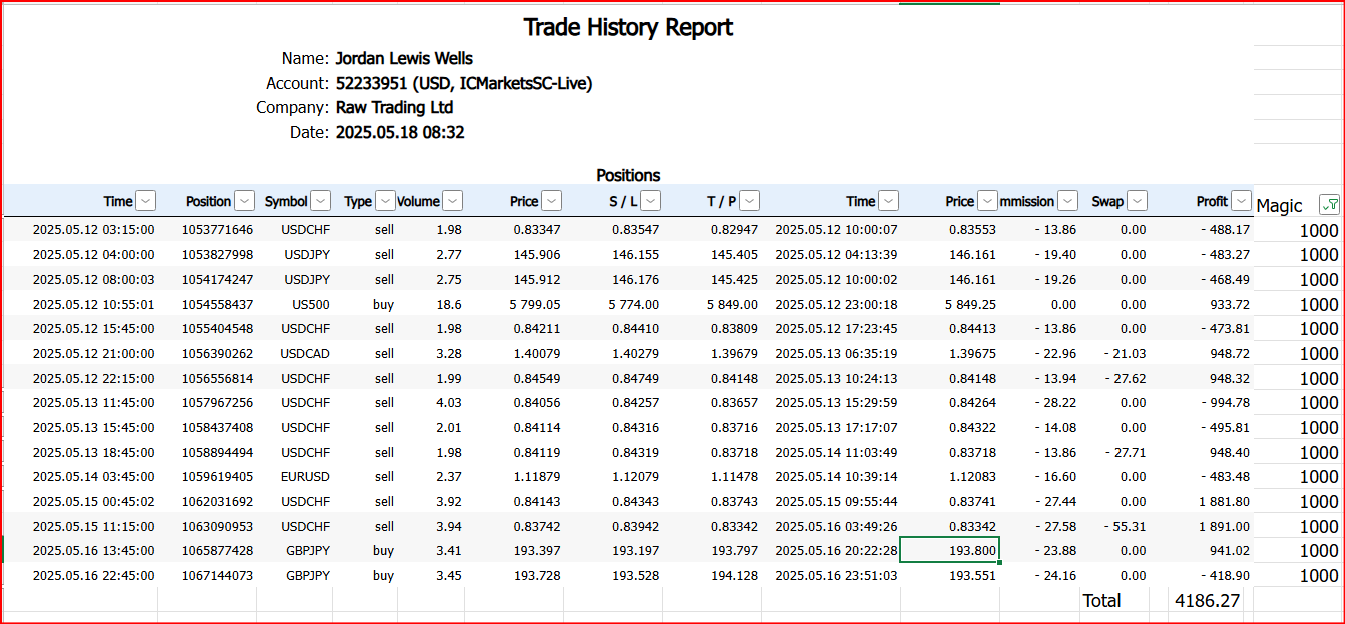Click the Positions section heading
1345x624 pixels.
click(628, 175)
